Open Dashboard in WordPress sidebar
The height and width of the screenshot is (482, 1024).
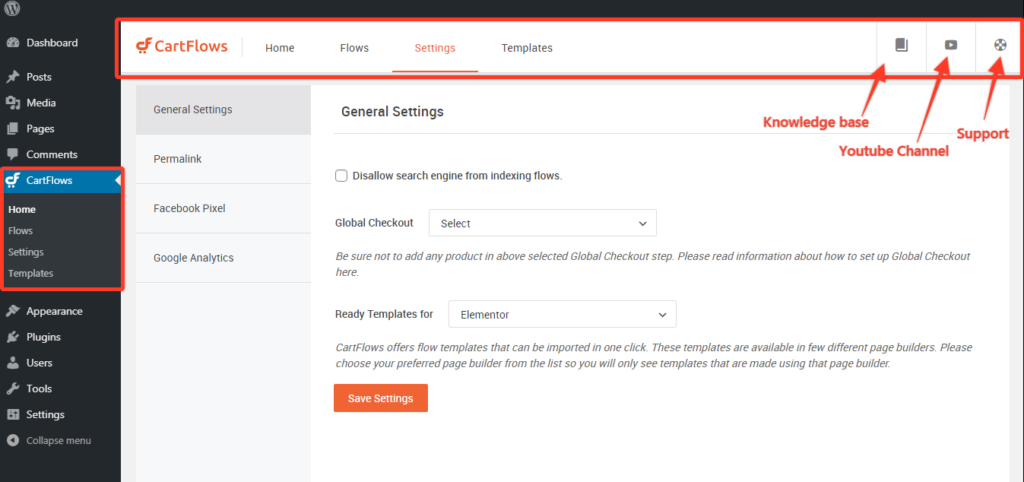52,43
